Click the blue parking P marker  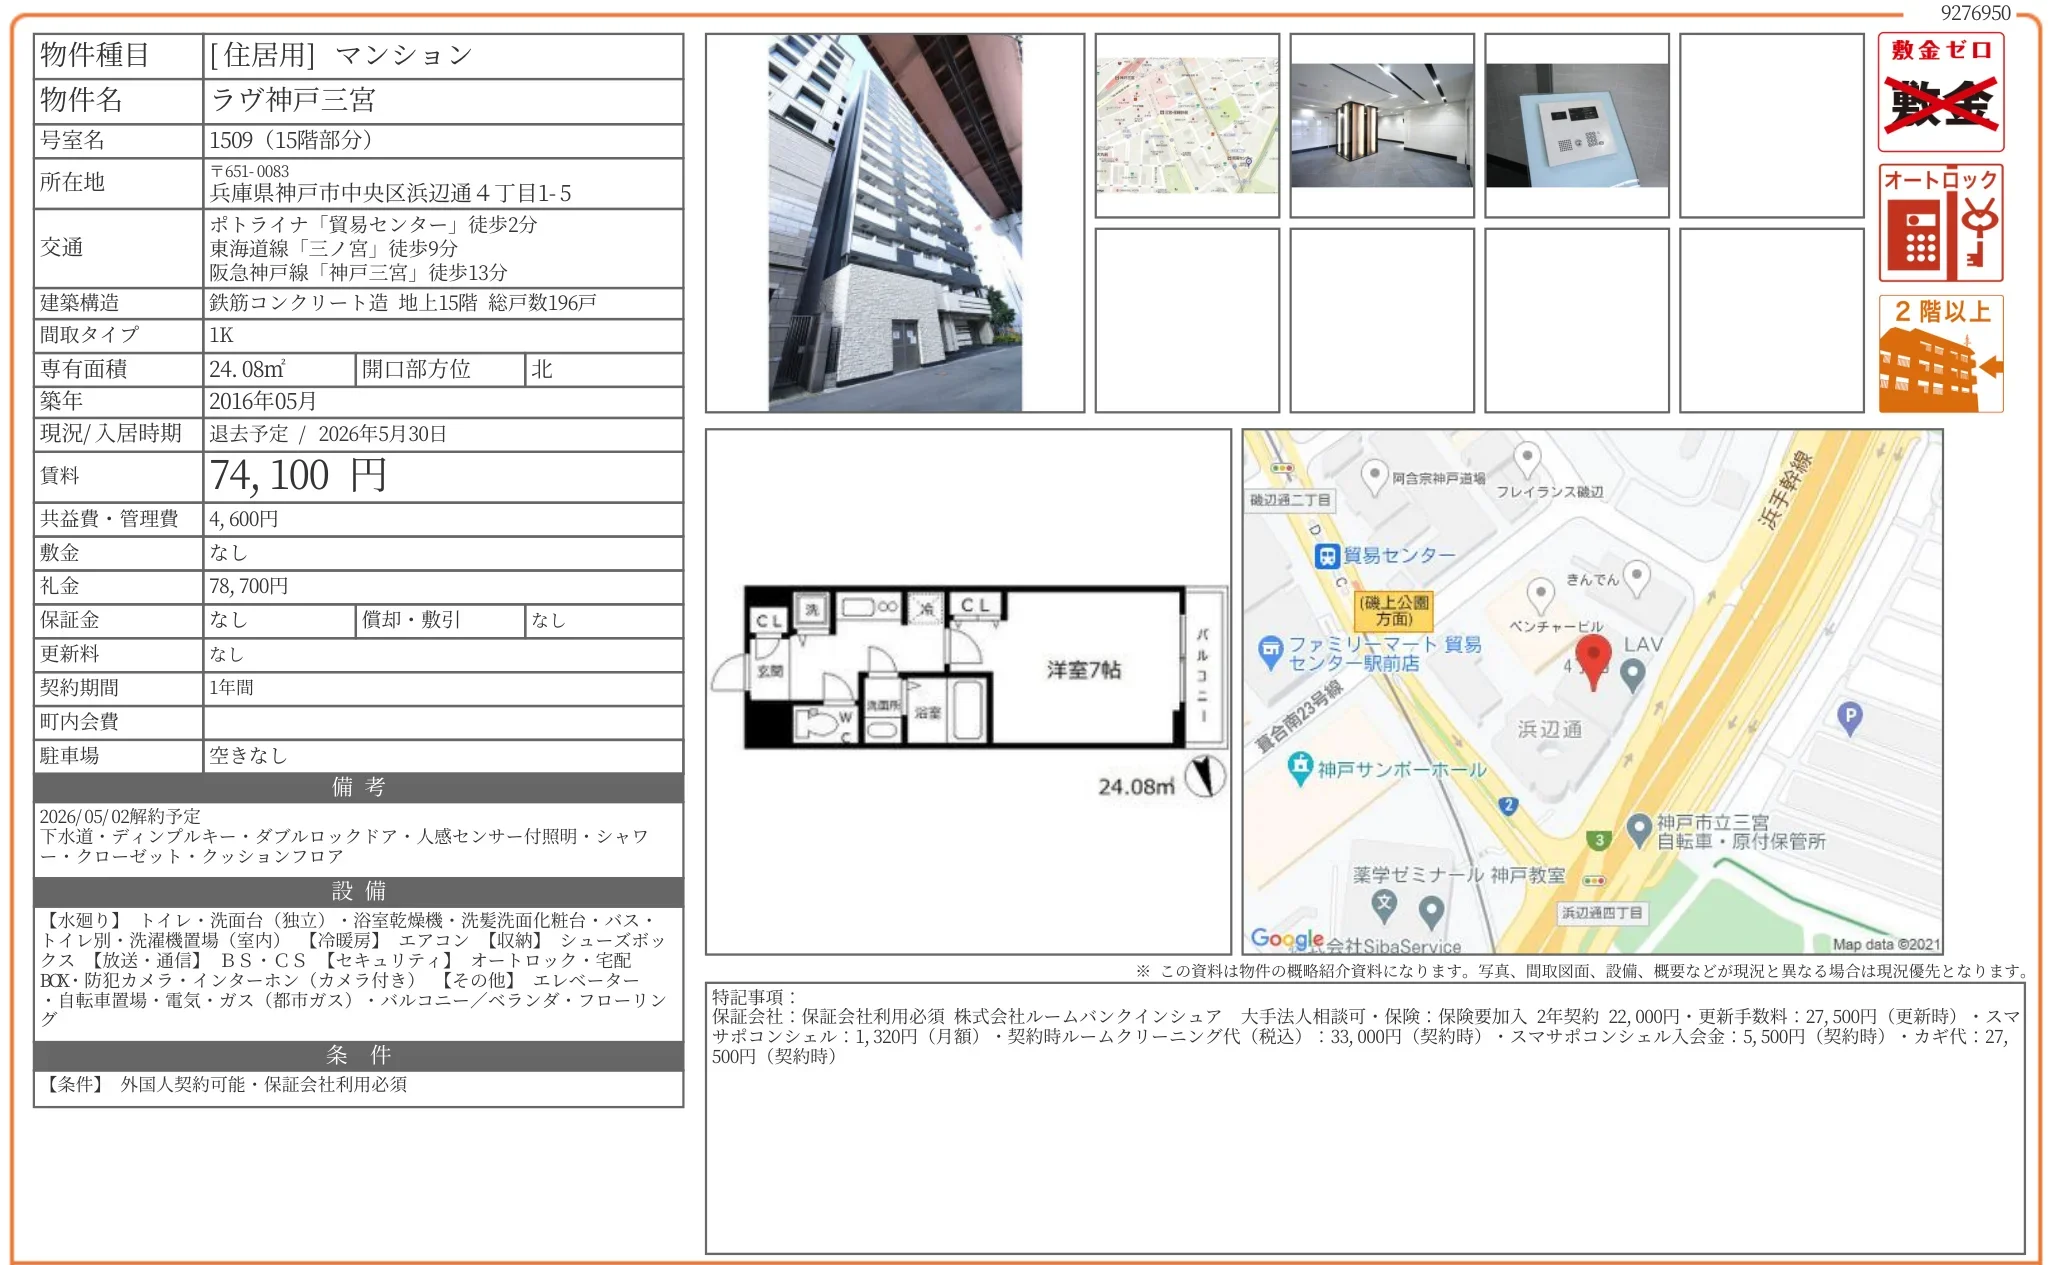click(x=1849, y=717)
